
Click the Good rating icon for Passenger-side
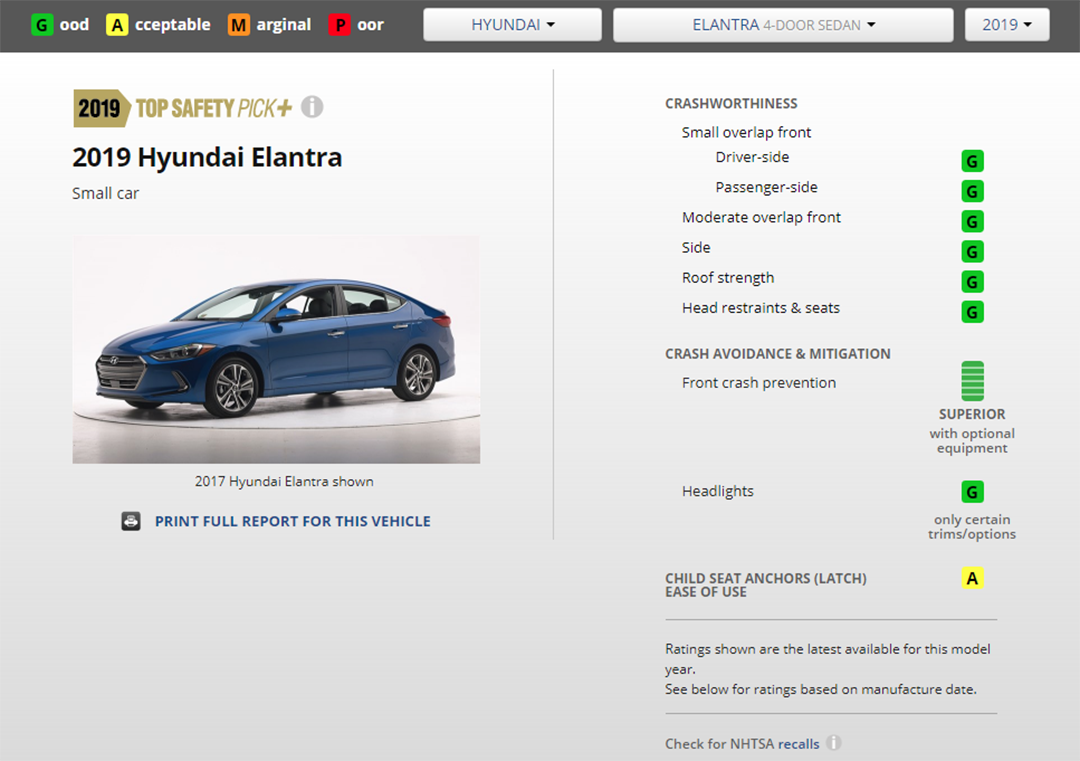(x=972, y=191)
